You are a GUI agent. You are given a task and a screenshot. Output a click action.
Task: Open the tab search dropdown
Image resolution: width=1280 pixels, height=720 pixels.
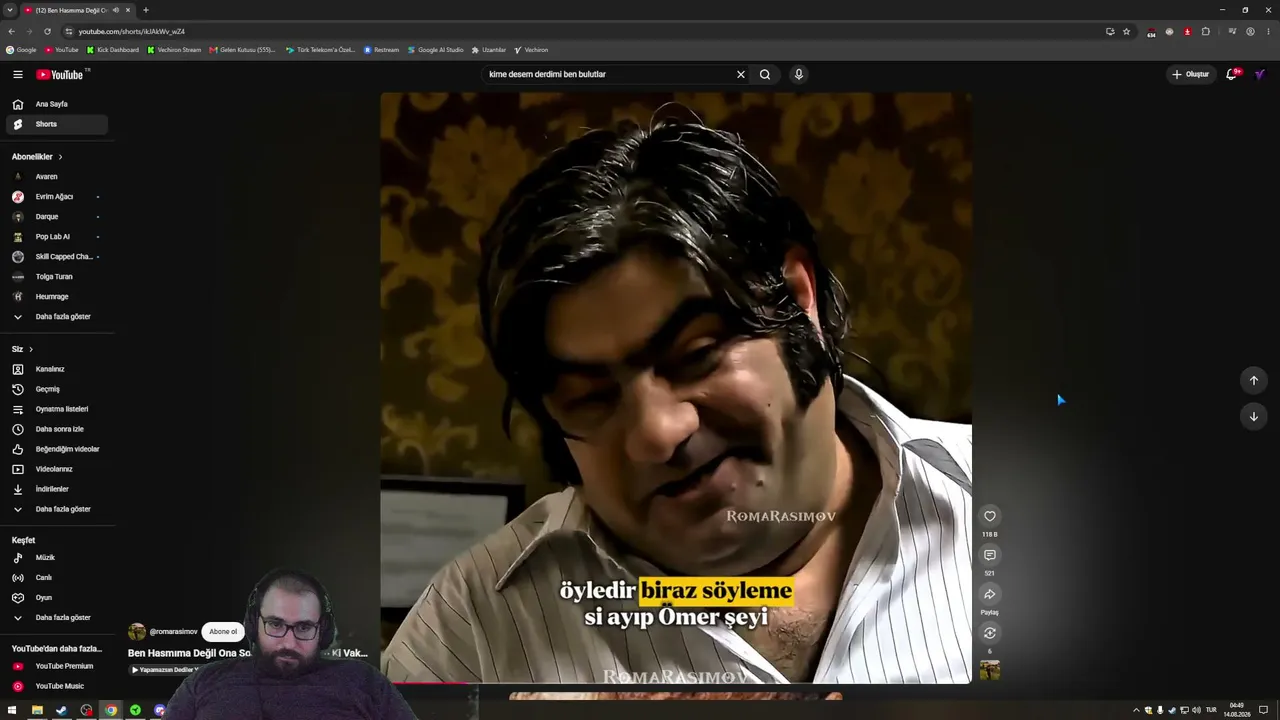pos(10,10)
